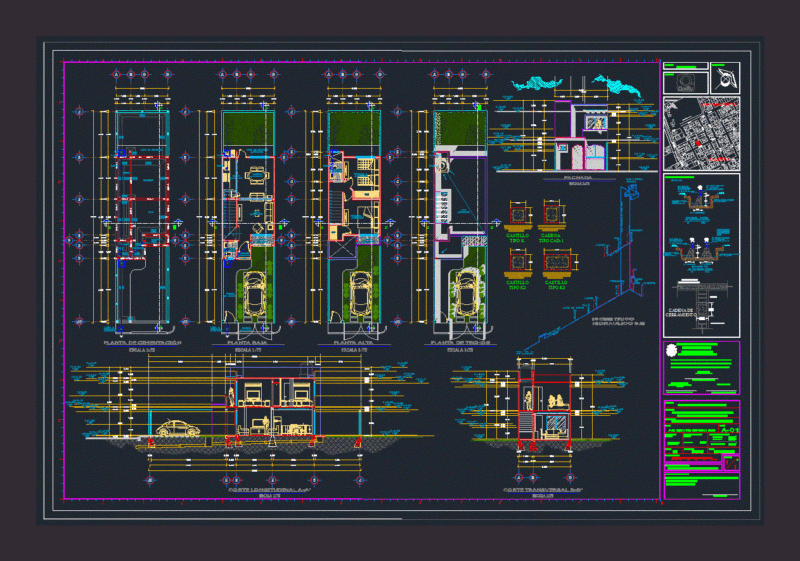Click the hydraulic isometric diagram label

(x=618, y=321)
